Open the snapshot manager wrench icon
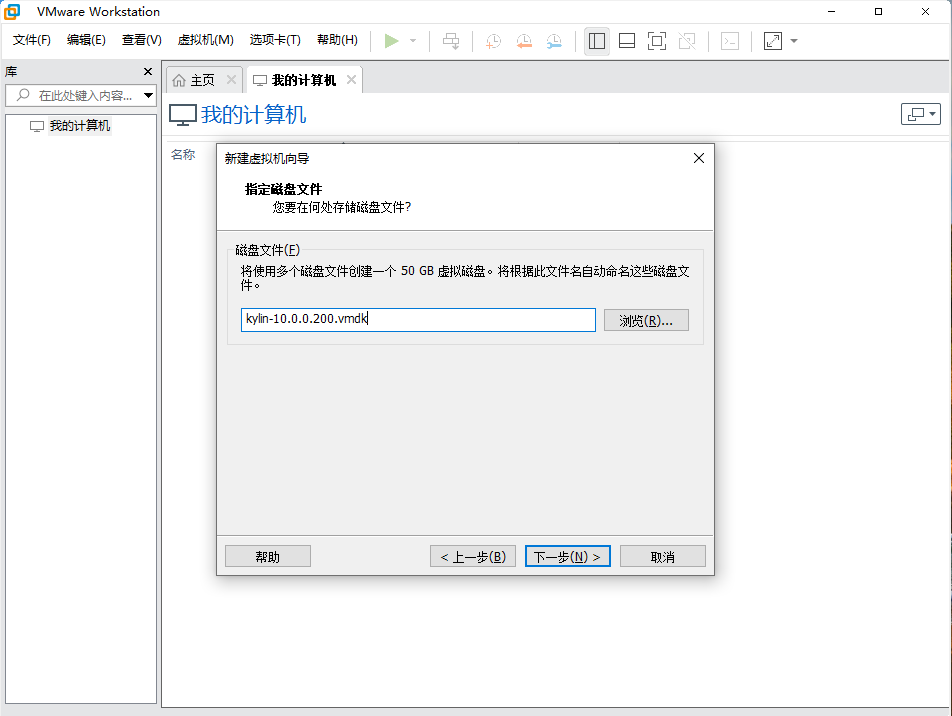 pyautogui.click(x=554, y=41)
